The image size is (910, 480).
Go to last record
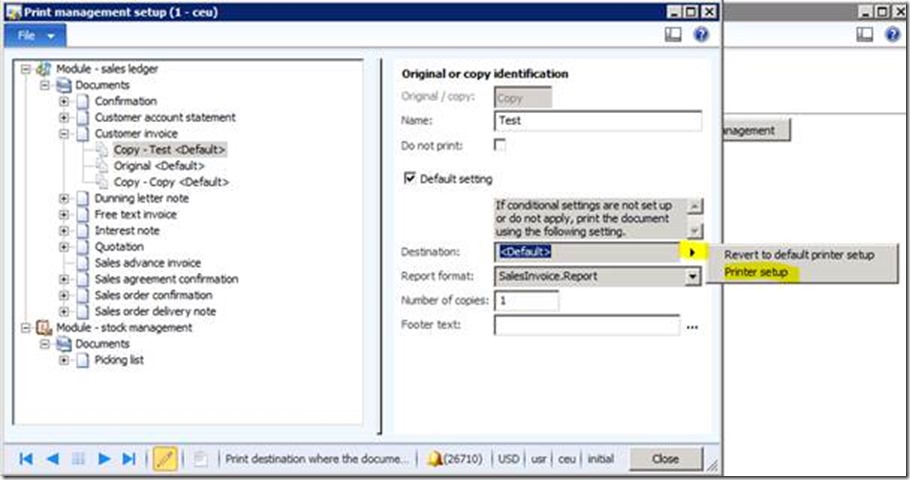click(129, 459)
